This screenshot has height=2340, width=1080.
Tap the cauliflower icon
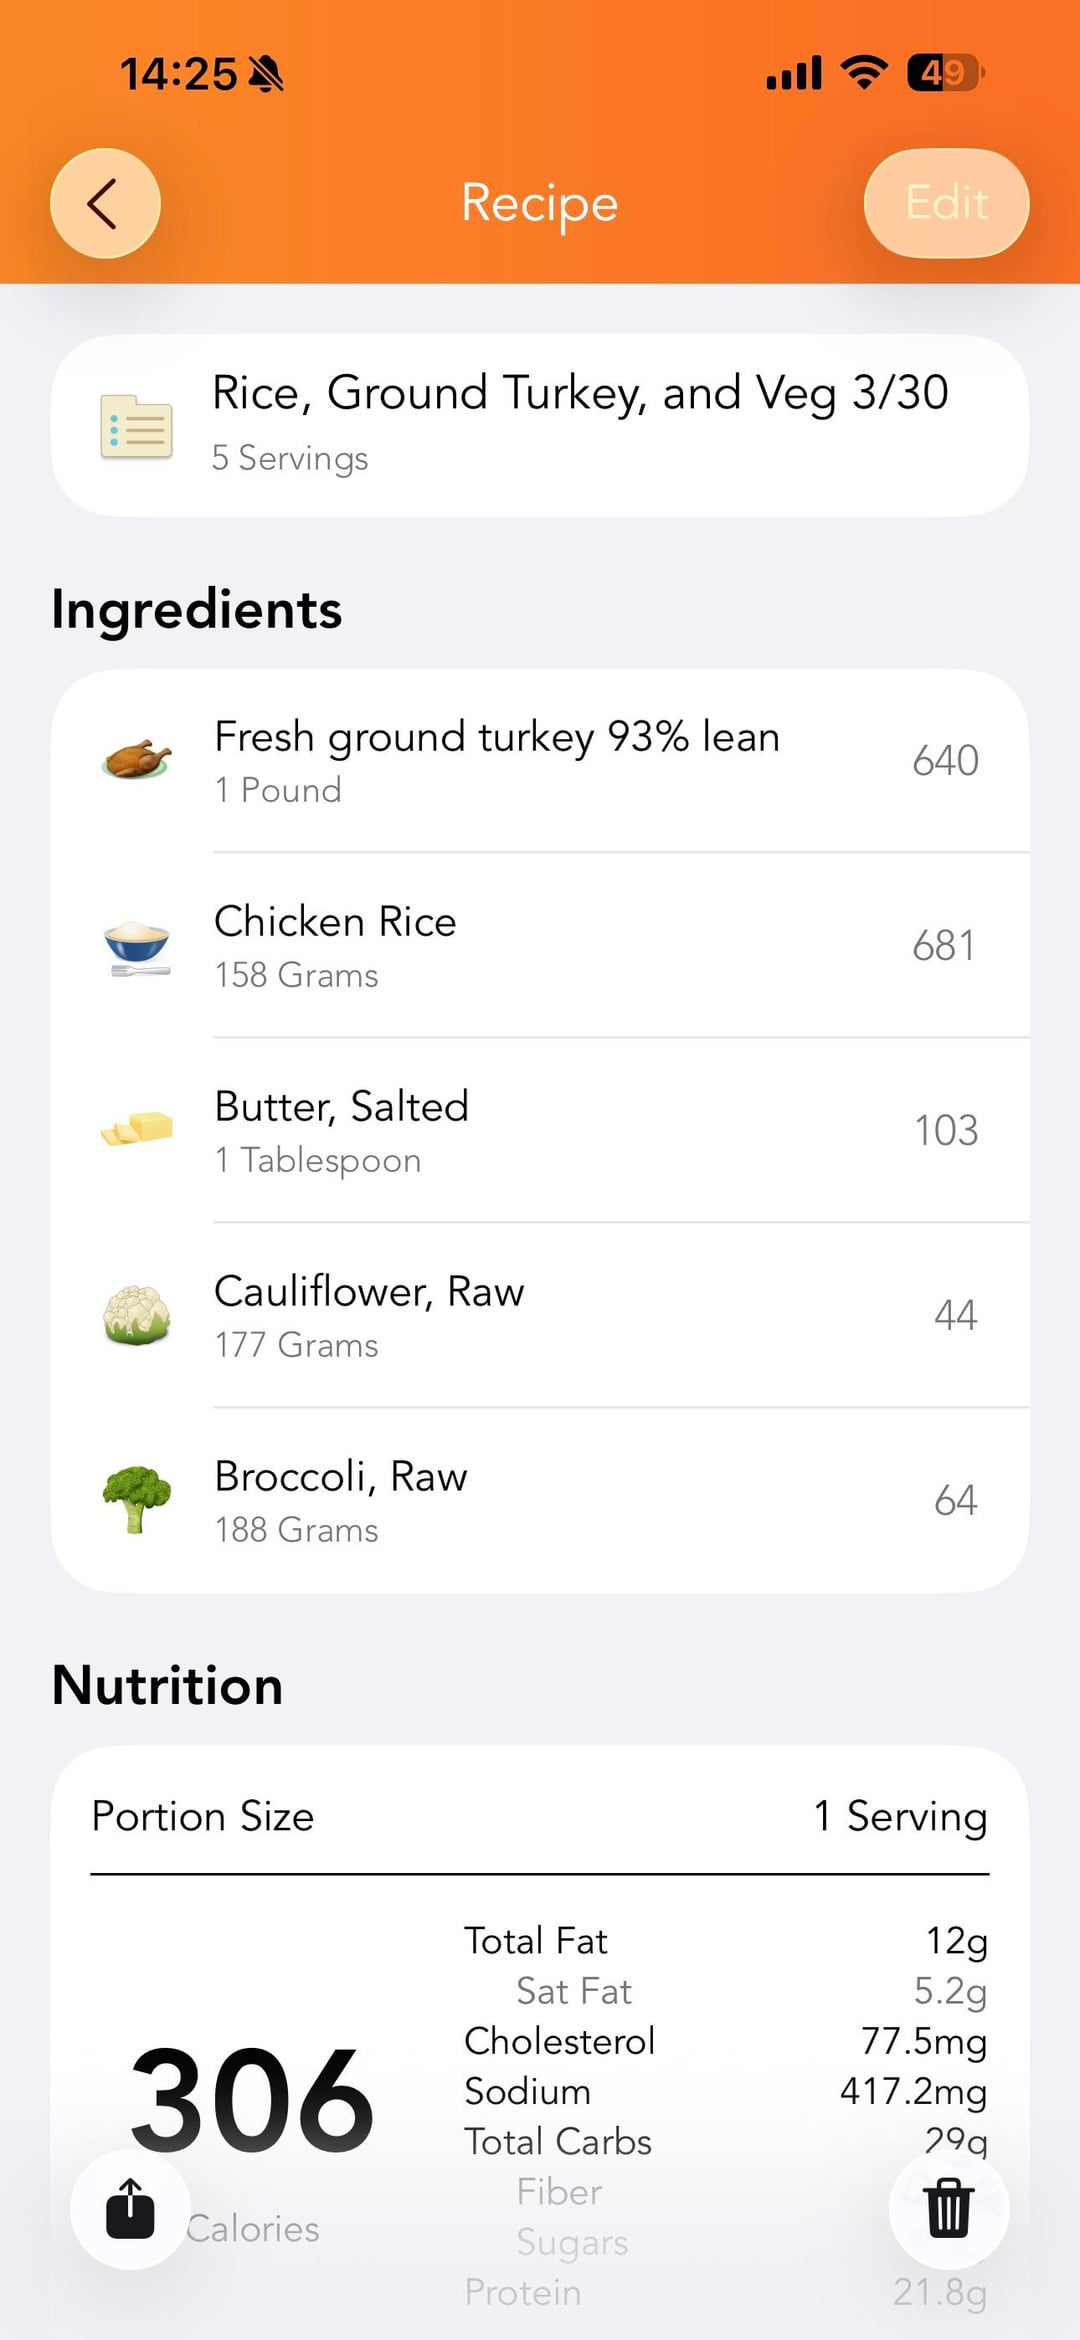click(x=137, y=1315)
